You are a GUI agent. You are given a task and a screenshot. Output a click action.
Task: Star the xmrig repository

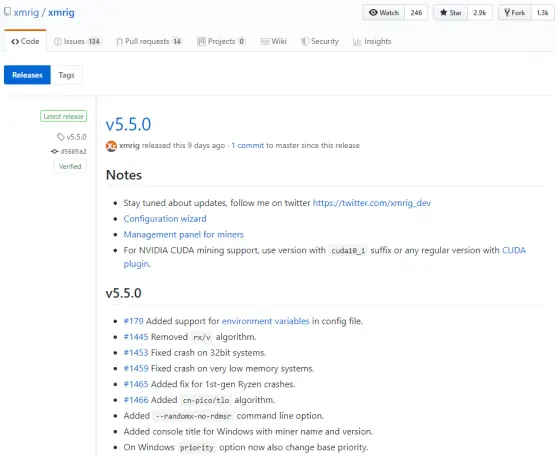pos(451,13)
